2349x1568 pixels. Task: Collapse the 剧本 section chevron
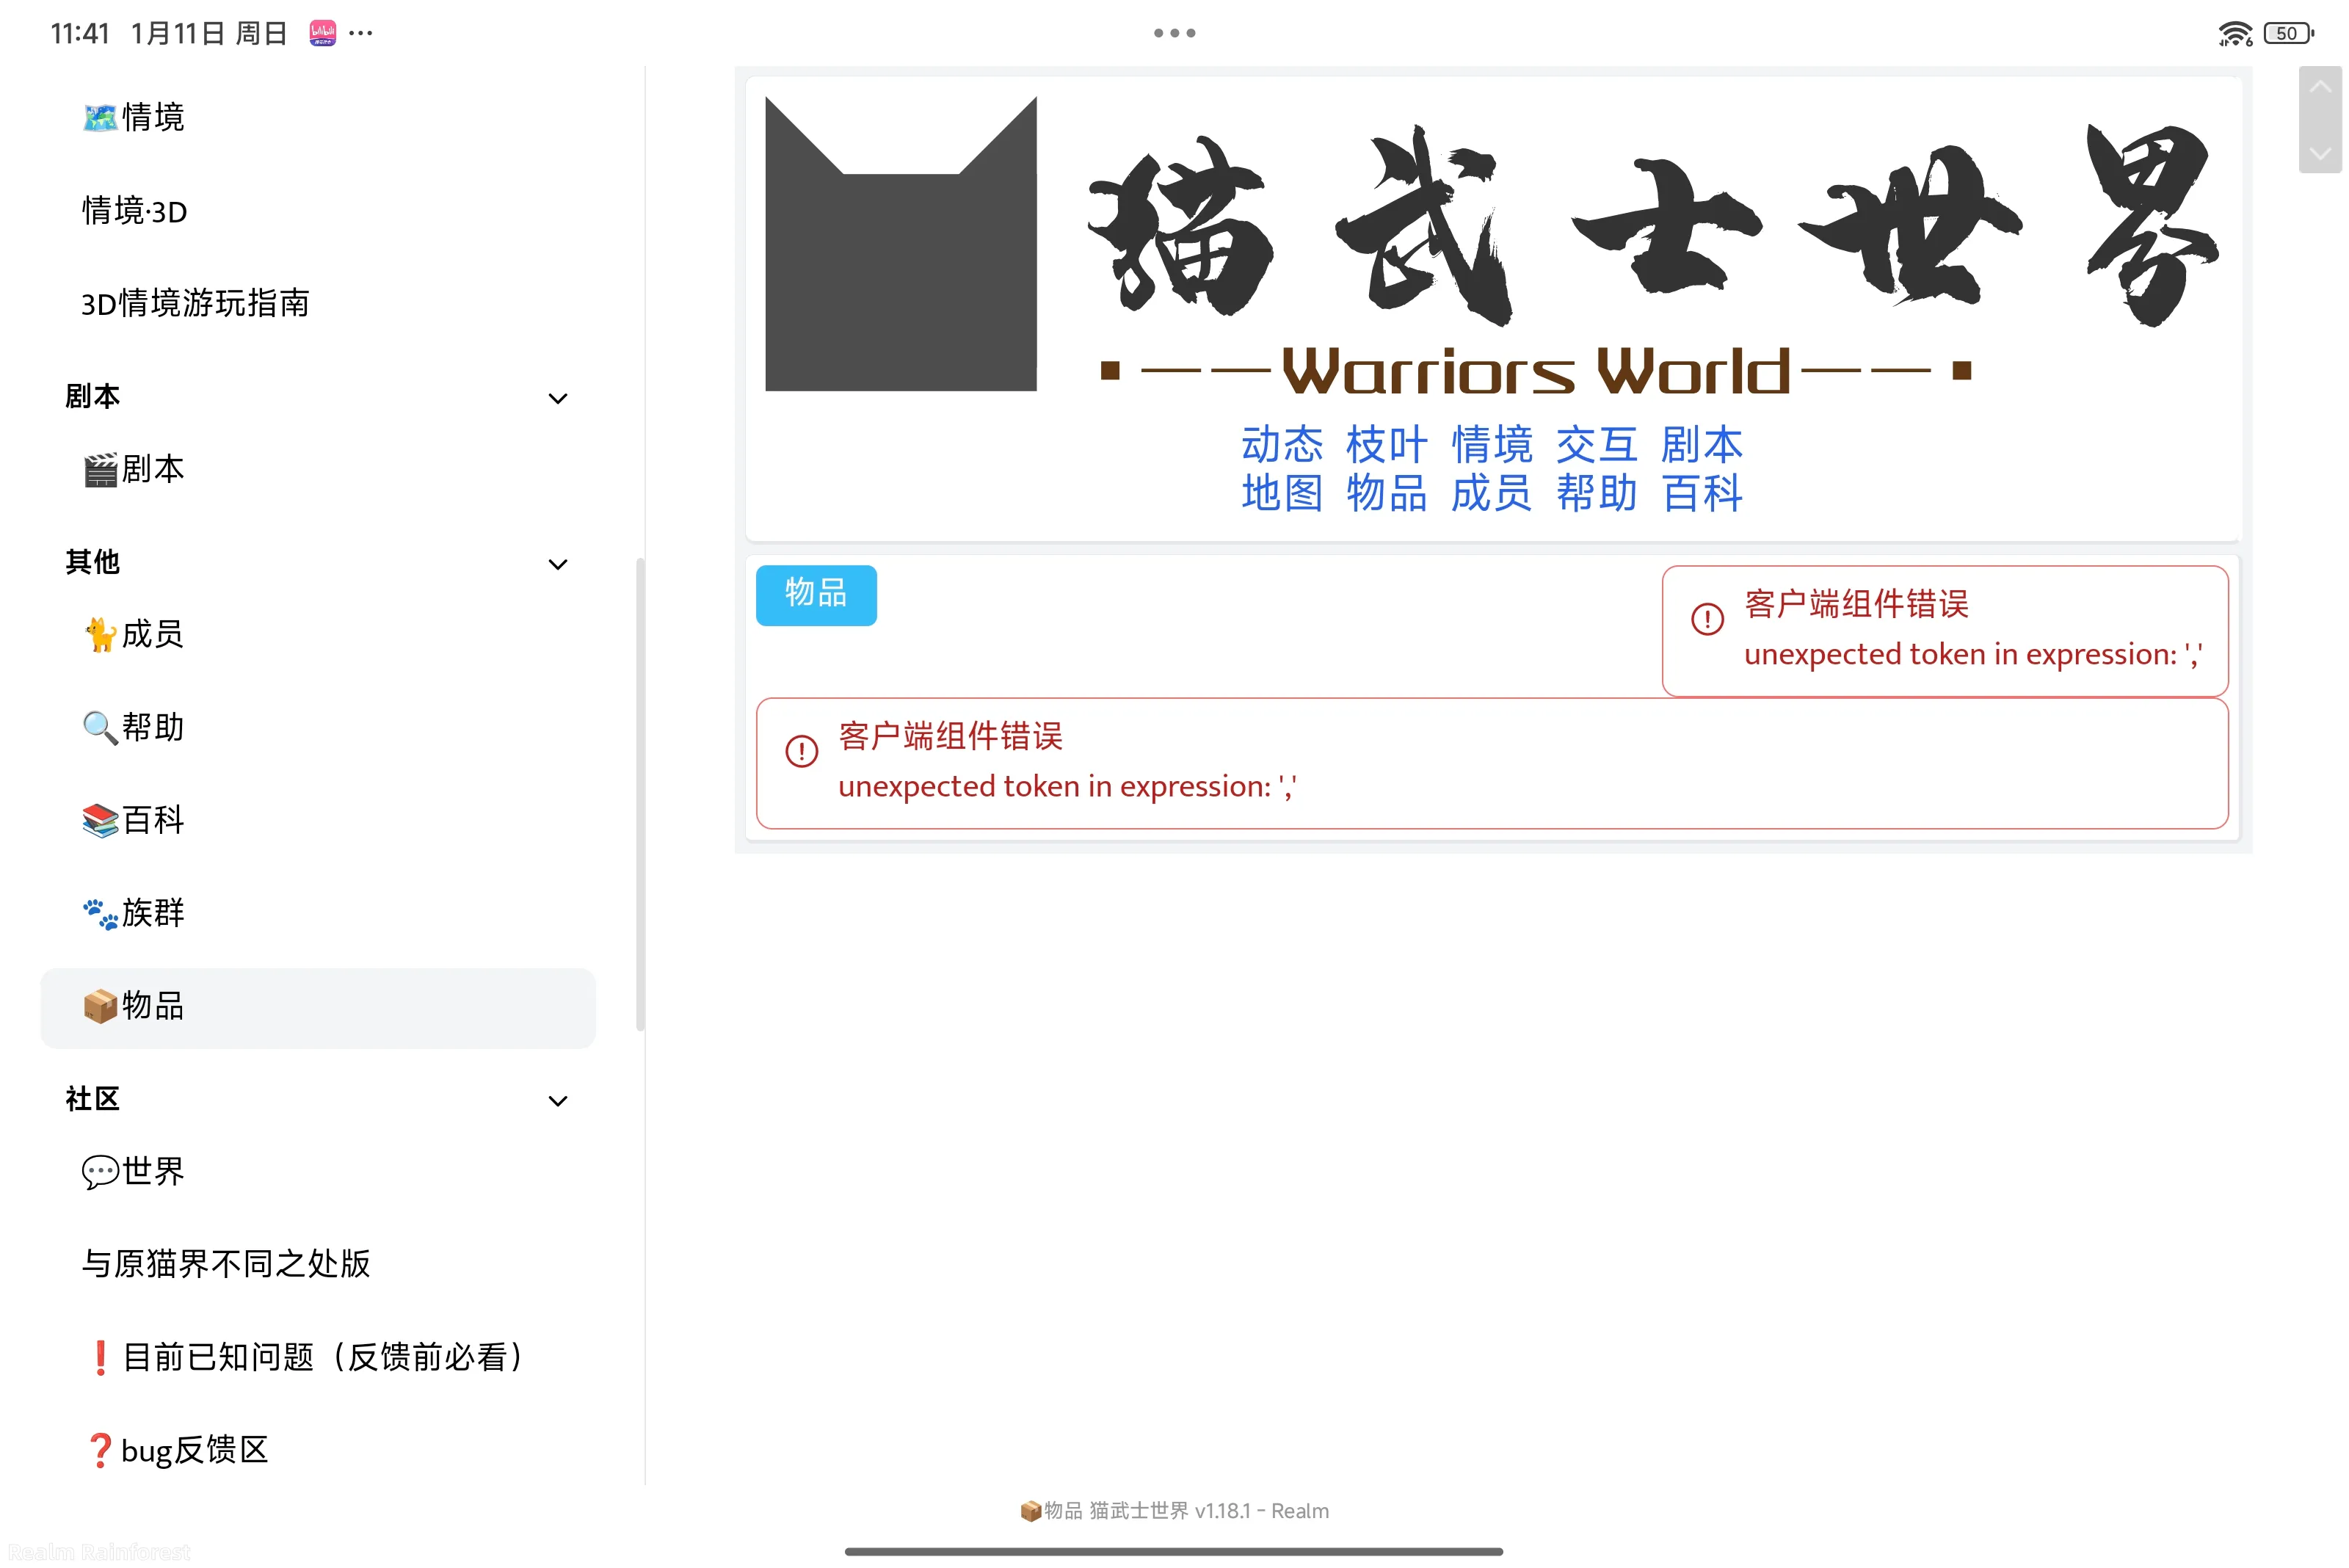pos(558,398)
